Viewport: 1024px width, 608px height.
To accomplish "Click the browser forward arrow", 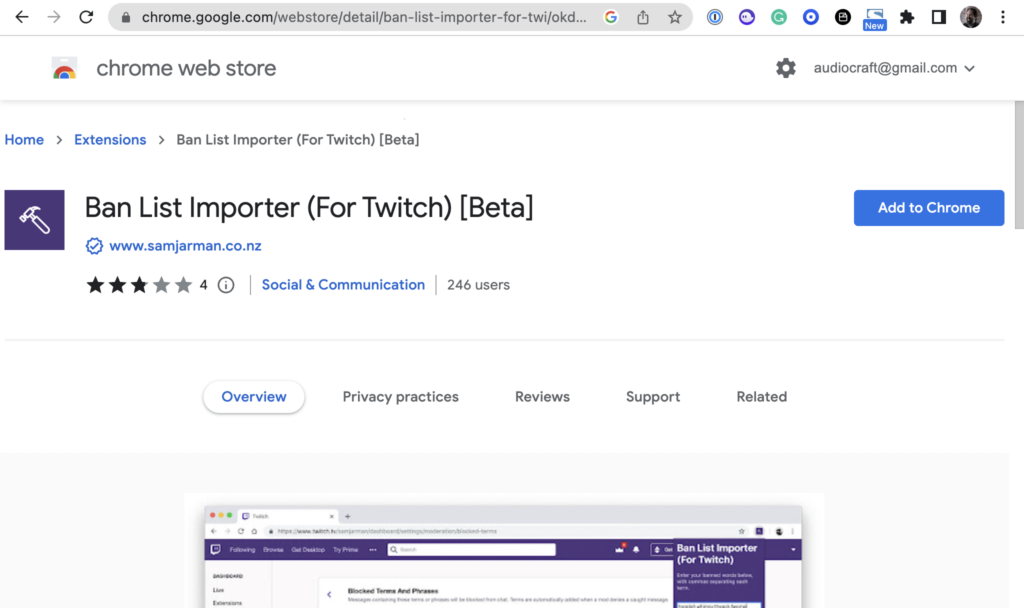I will pyautogui.click(x=54, y=17).
